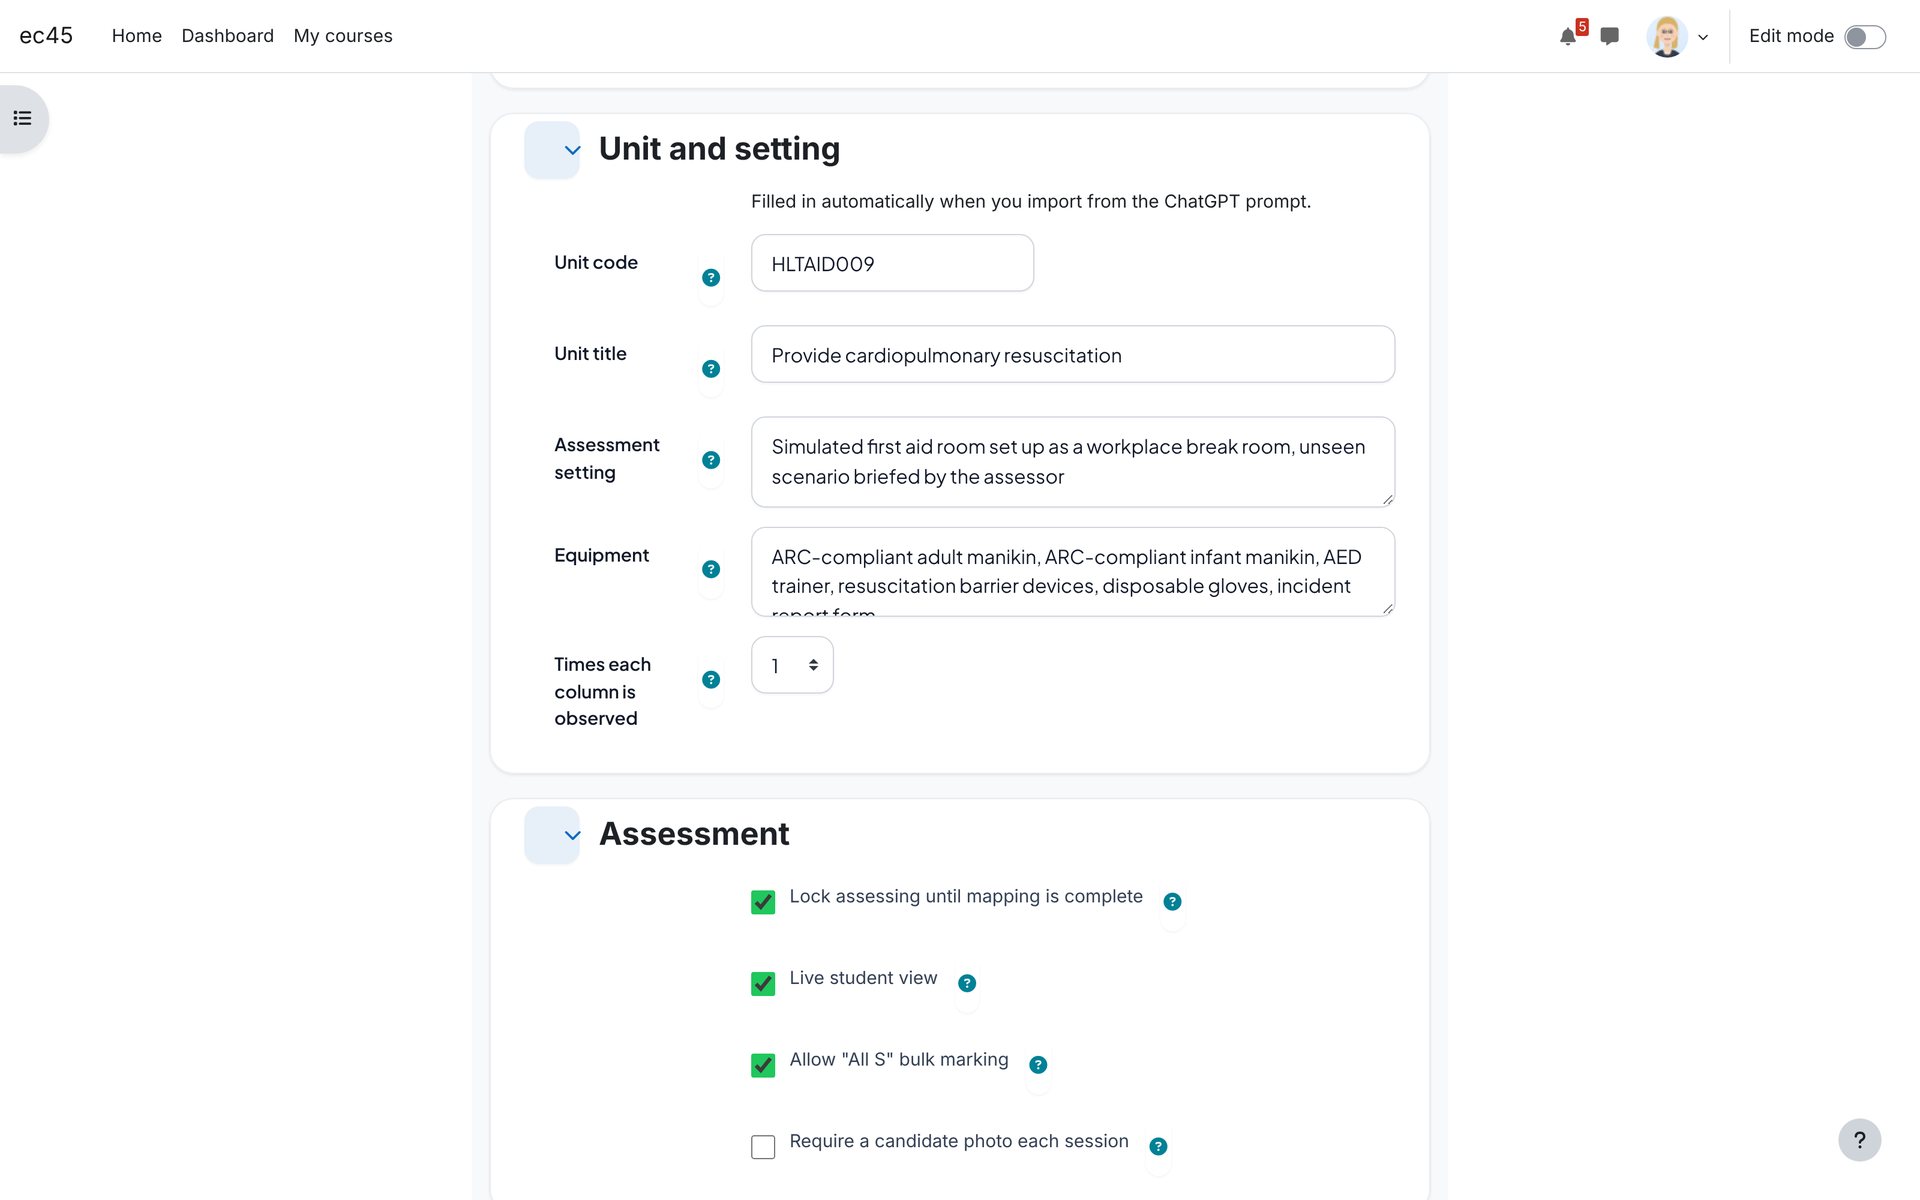
Task: Open the messaging speech bubble icon
Action: point(1609,37)
